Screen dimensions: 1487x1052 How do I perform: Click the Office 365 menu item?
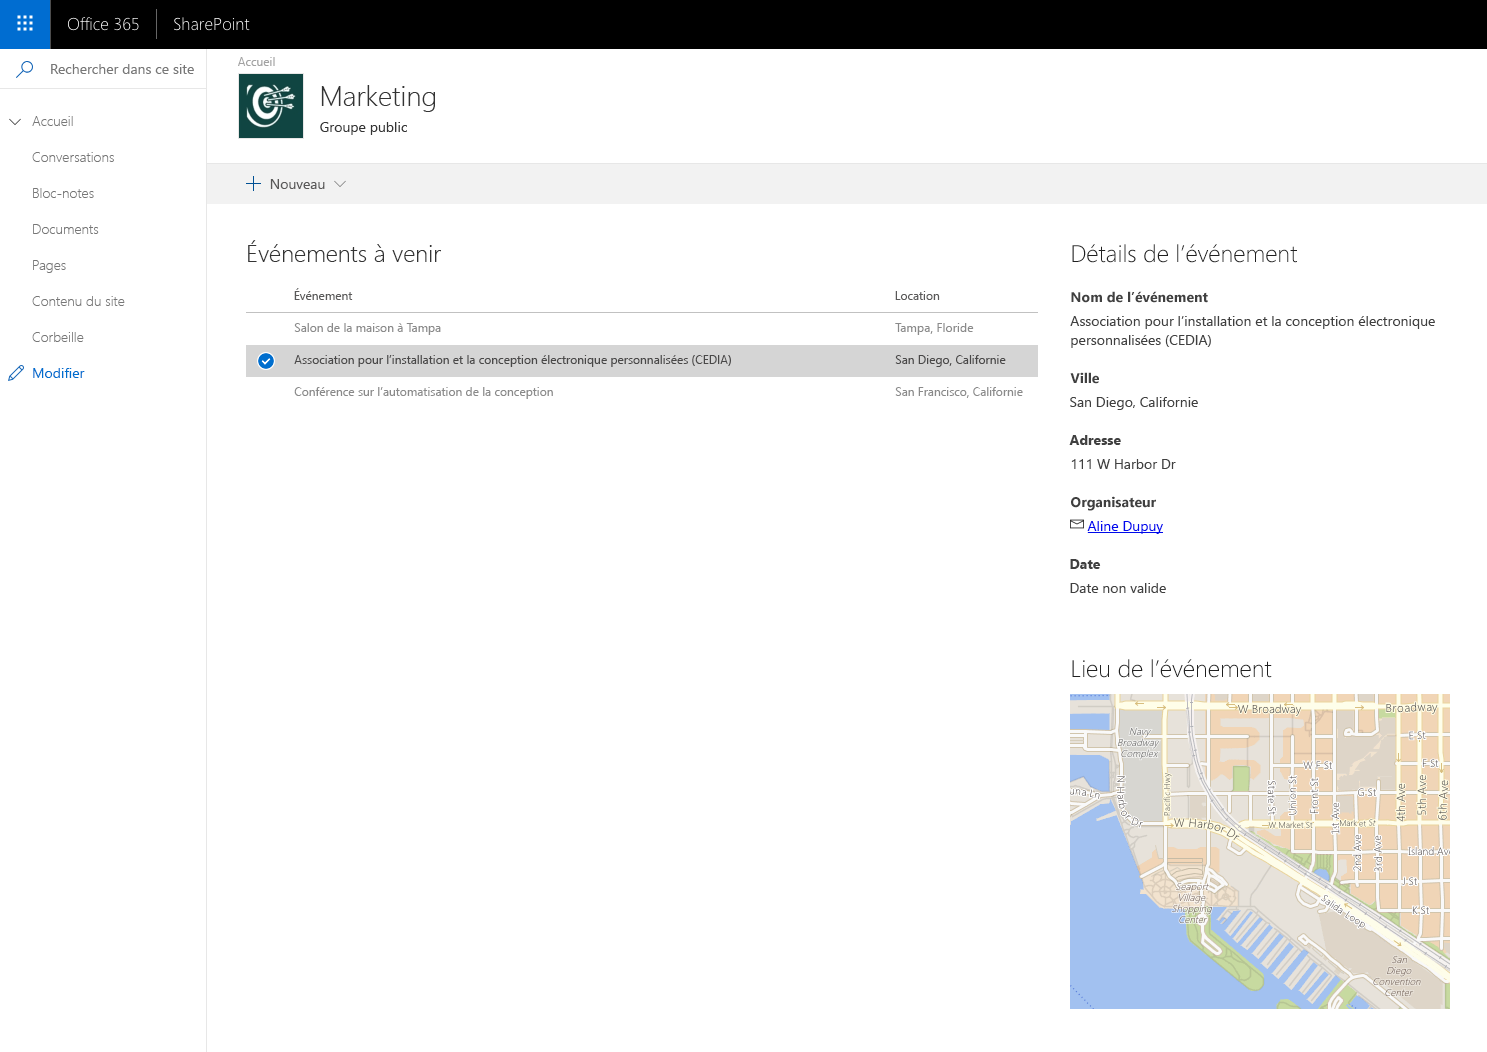click(x=102, y=24)
